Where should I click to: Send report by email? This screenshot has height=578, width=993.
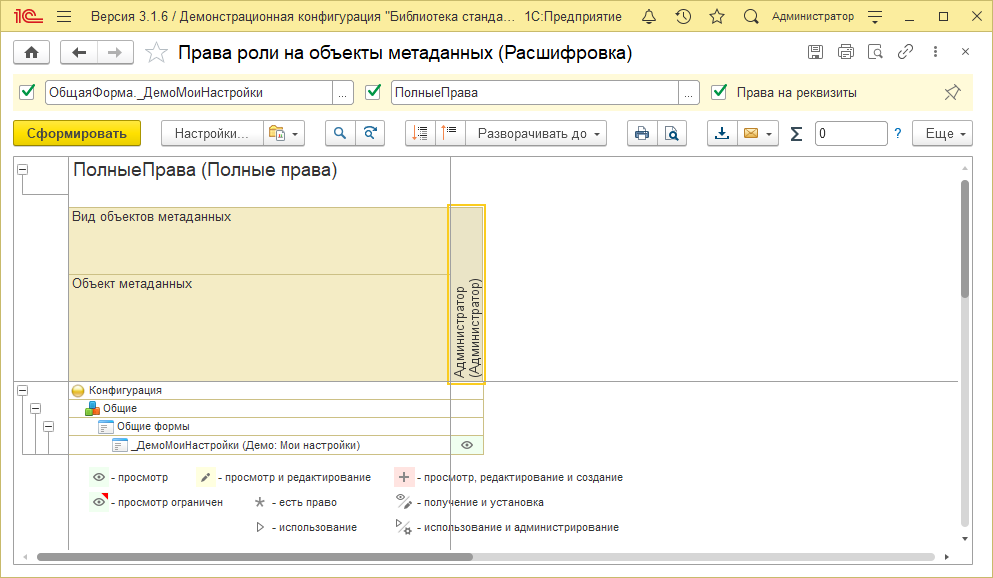tap(751, 134)
